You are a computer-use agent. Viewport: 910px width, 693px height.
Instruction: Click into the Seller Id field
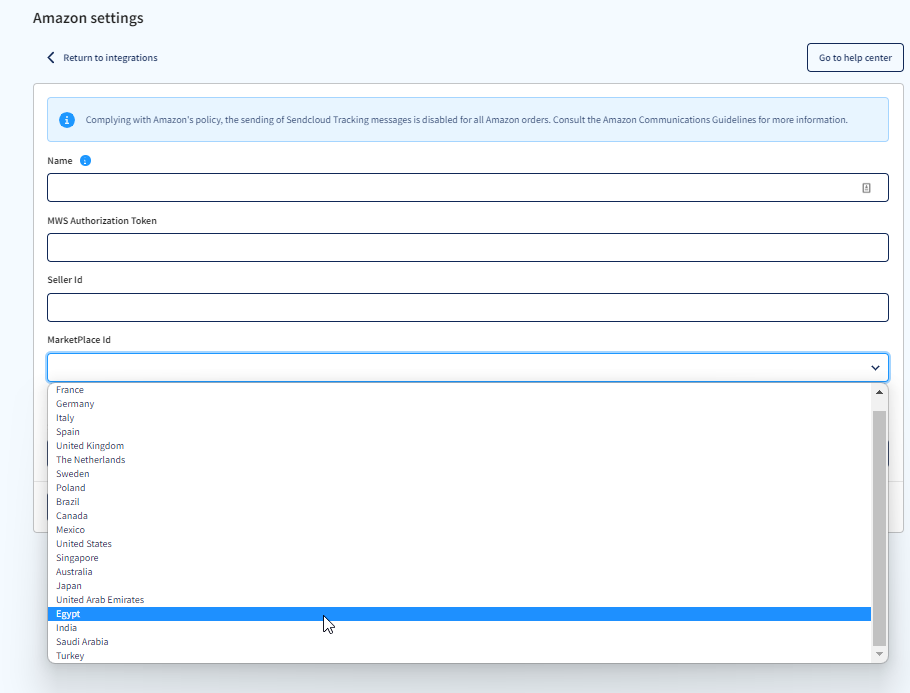(x=468, y=308)
